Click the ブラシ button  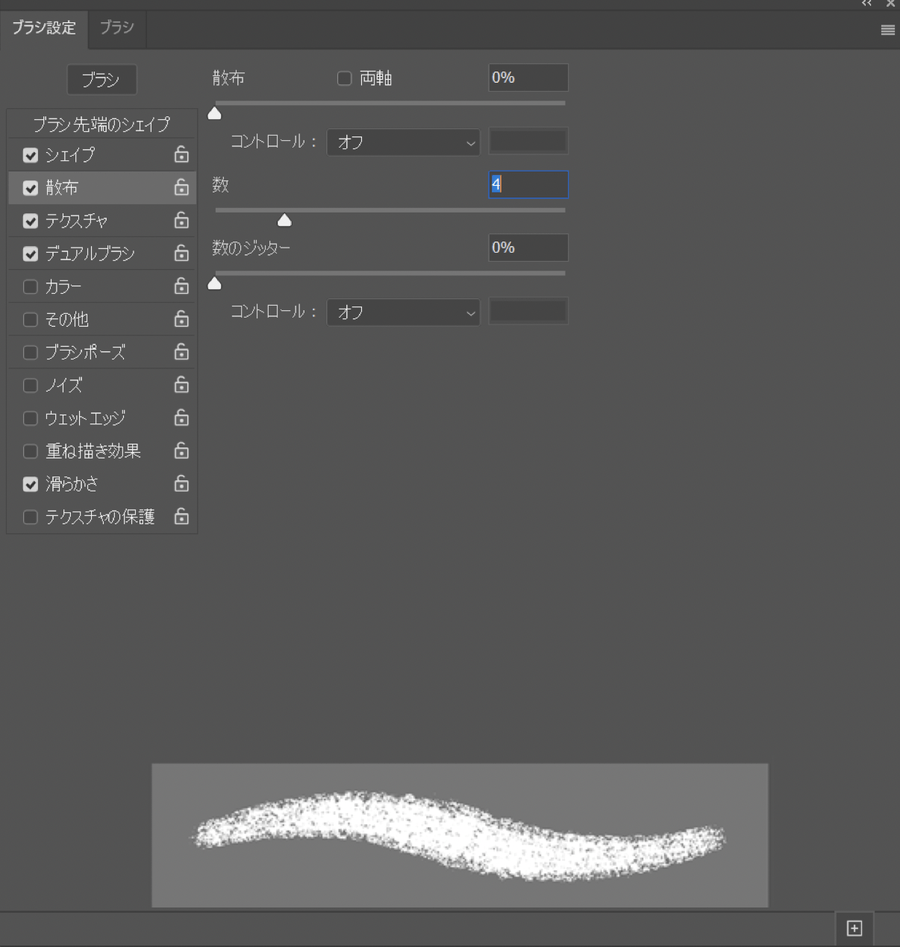point(101,80)
